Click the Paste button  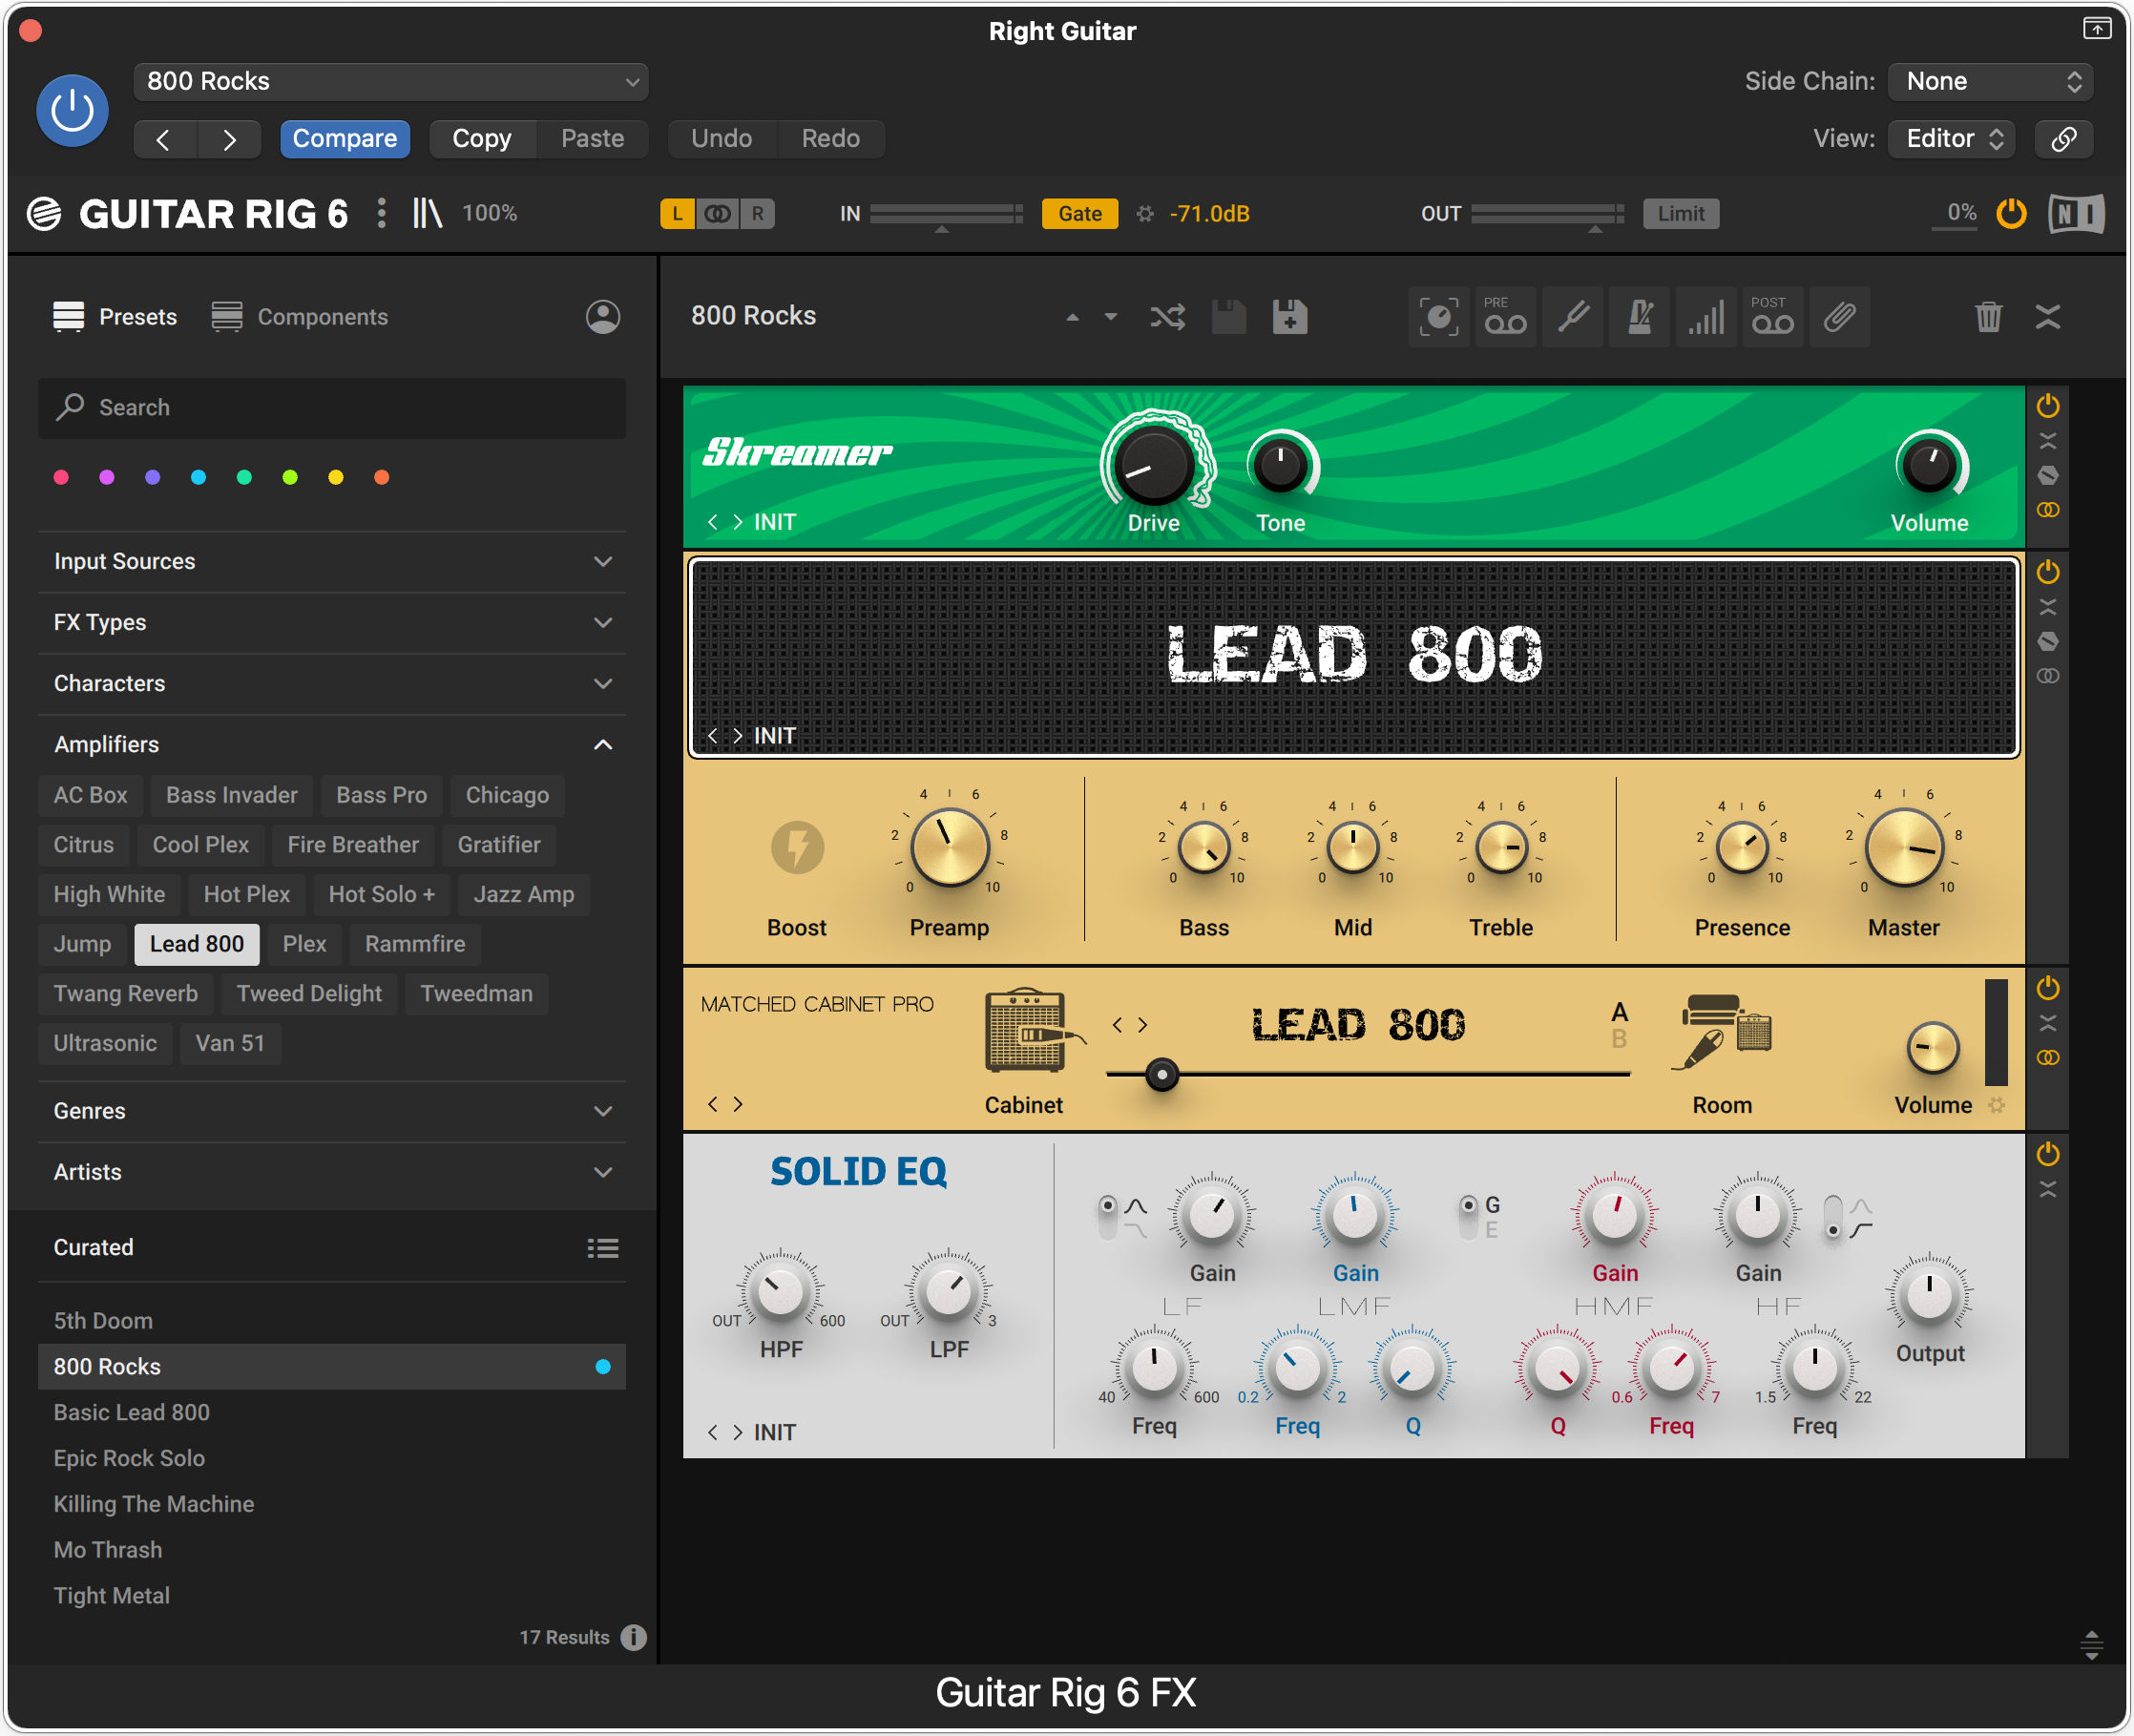[x=592, y=139]
